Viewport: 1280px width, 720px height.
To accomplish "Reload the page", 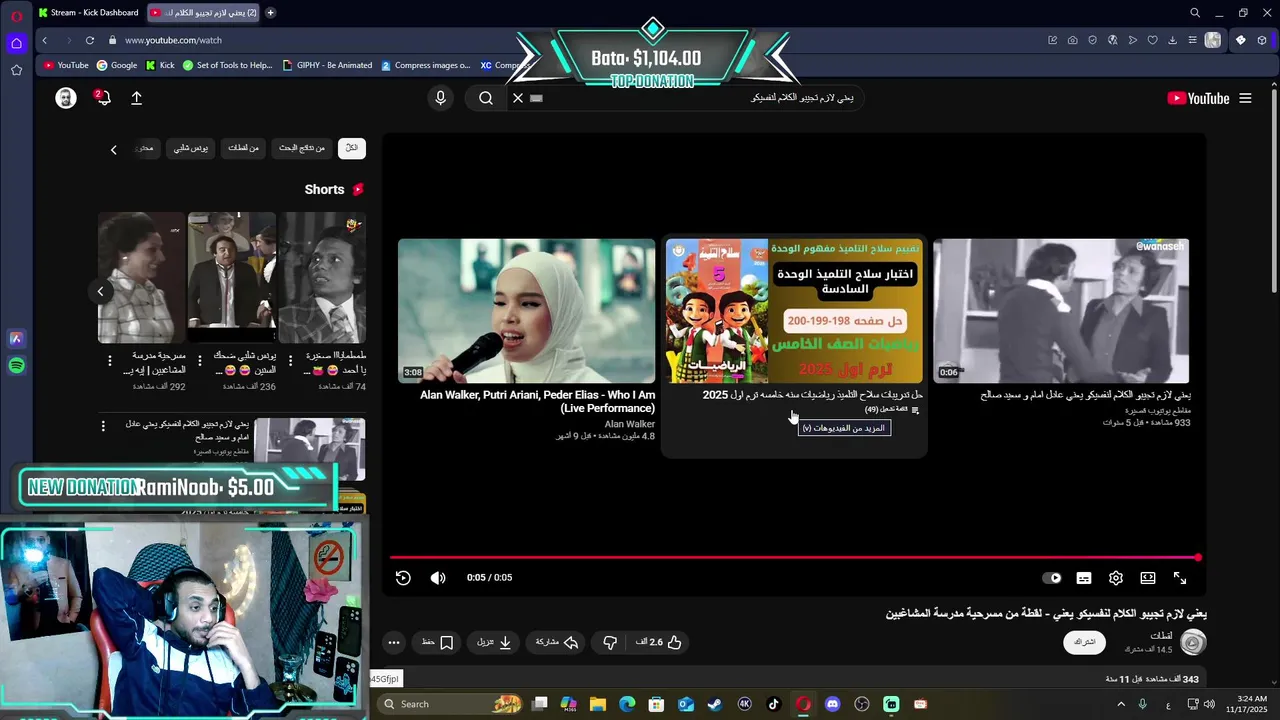I will point(90,40).
